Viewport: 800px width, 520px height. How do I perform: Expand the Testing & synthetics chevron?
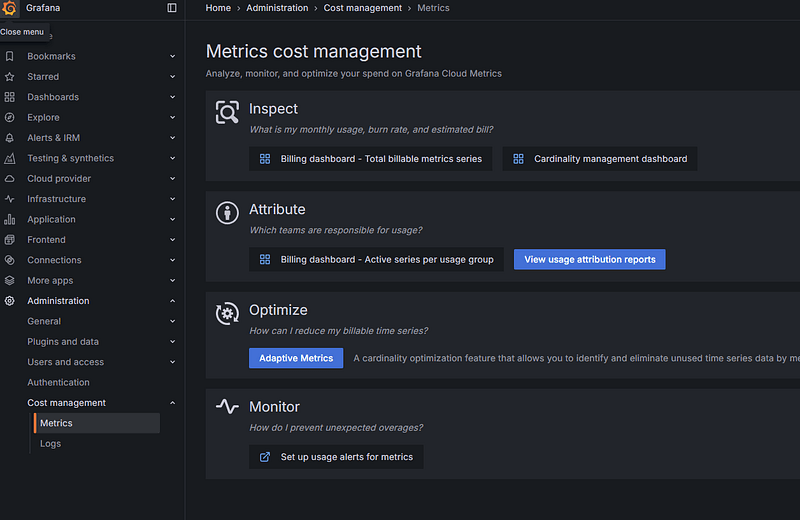coord(172,158)
